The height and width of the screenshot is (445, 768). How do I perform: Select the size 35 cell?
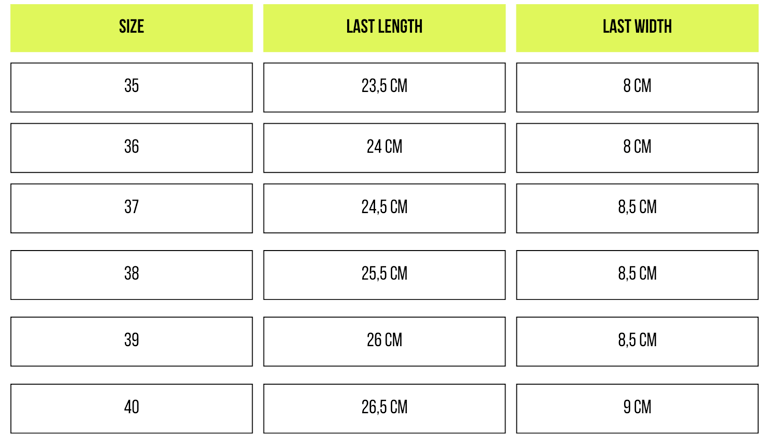coord(131,87)
